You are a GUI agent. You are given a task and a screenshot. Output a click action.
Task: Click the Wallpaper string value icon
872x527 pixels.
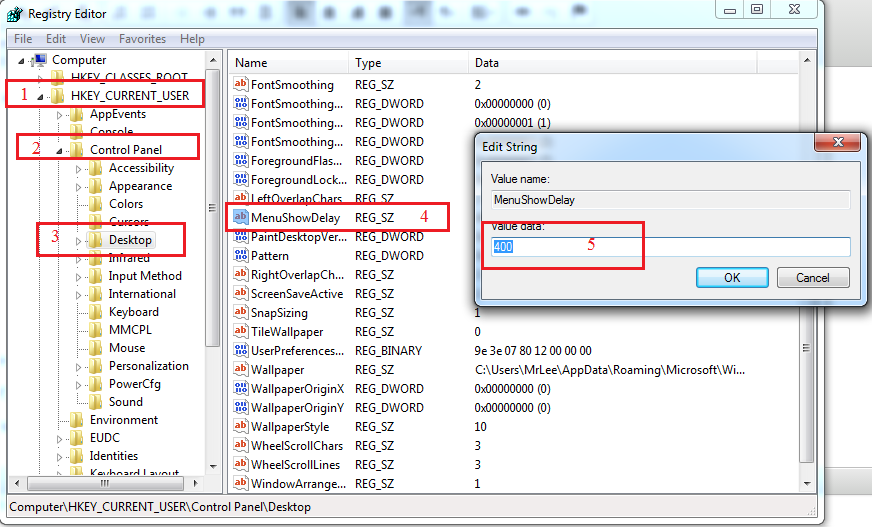click(240, 369)
